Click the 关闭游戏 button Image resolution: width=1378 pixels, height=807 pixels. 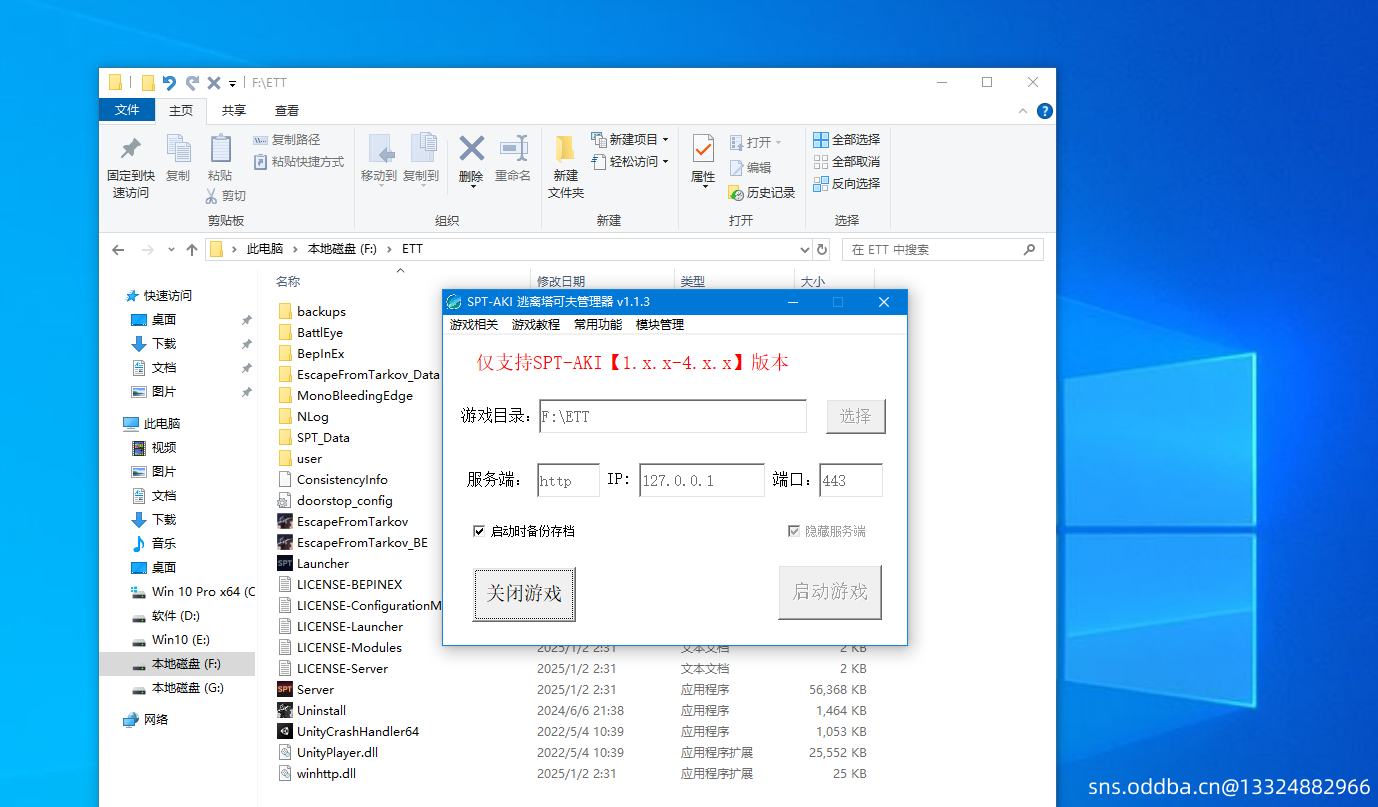[x=524, y=594]
